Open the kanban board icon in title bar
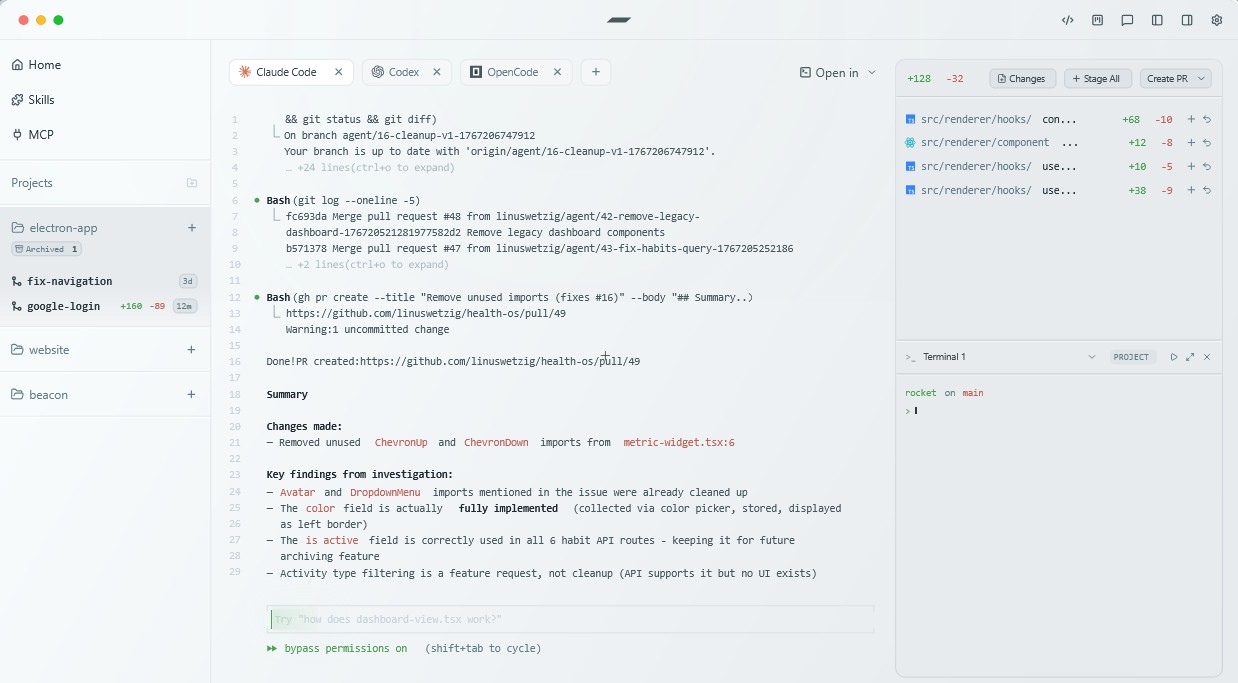 coord(1097,20)
